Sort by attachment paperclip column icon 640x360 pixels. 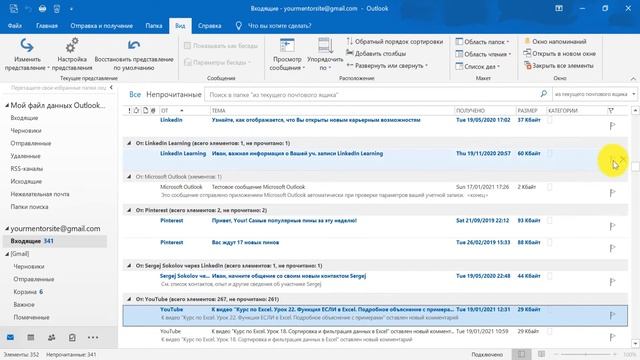(x=153, y=111)
